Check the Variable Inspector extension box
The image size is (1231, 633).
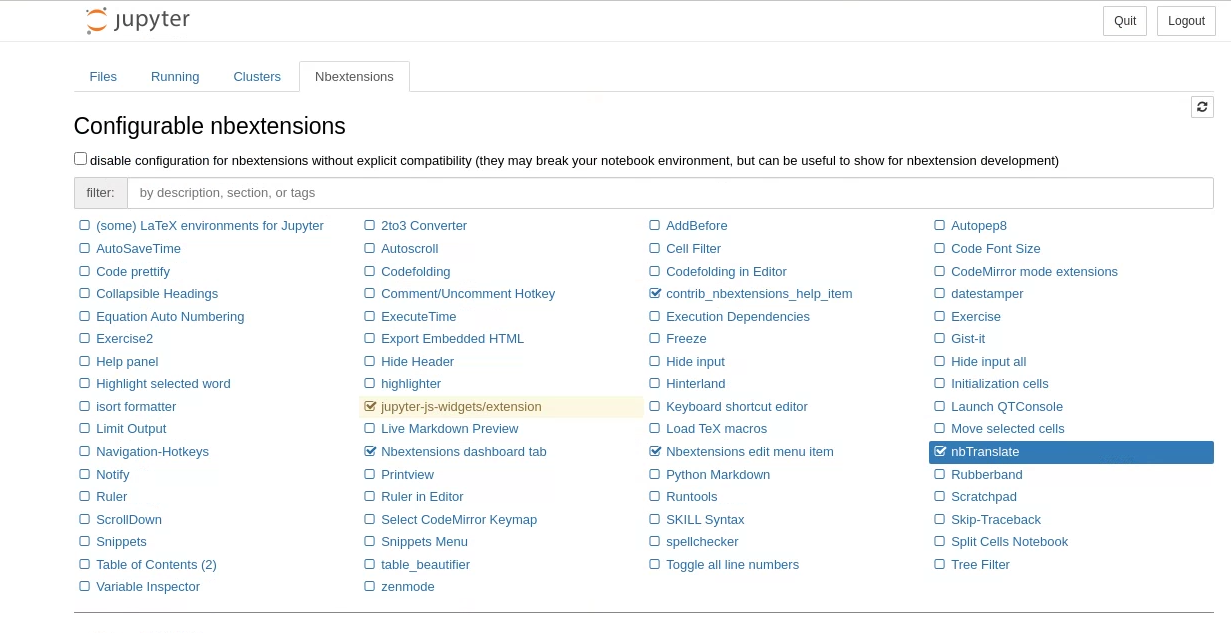click(85, 587)
